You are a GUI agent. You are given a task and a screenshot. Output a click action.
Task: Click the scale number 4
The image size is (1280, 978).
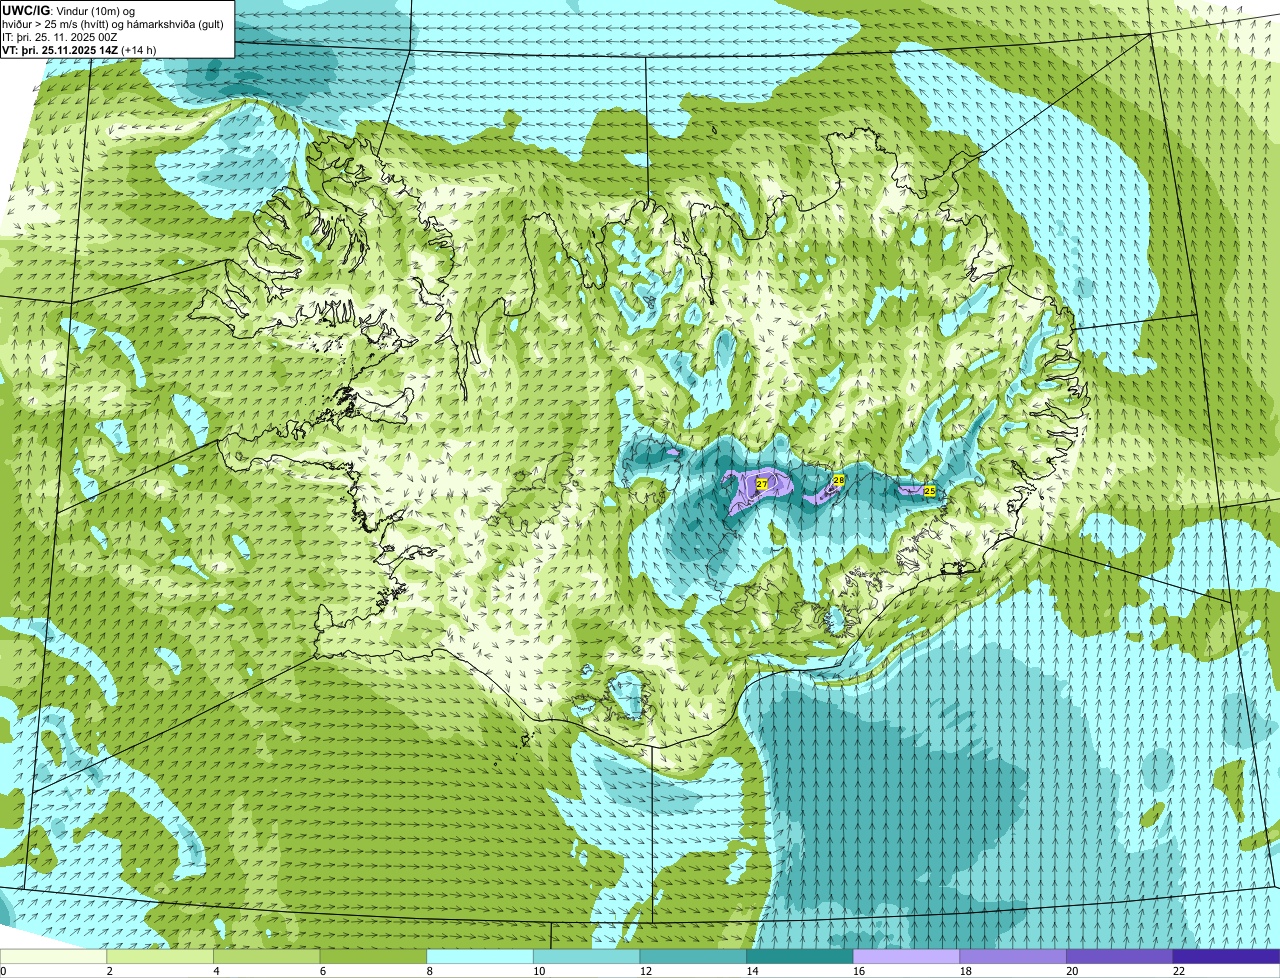pos(216,971)
